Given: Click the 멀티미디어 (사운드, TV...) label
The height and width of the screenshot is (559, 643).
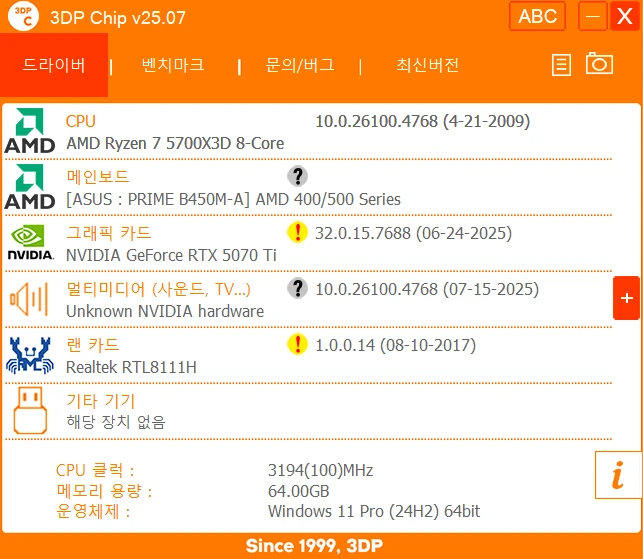Looking at the screenshot, I should point(159,289).
